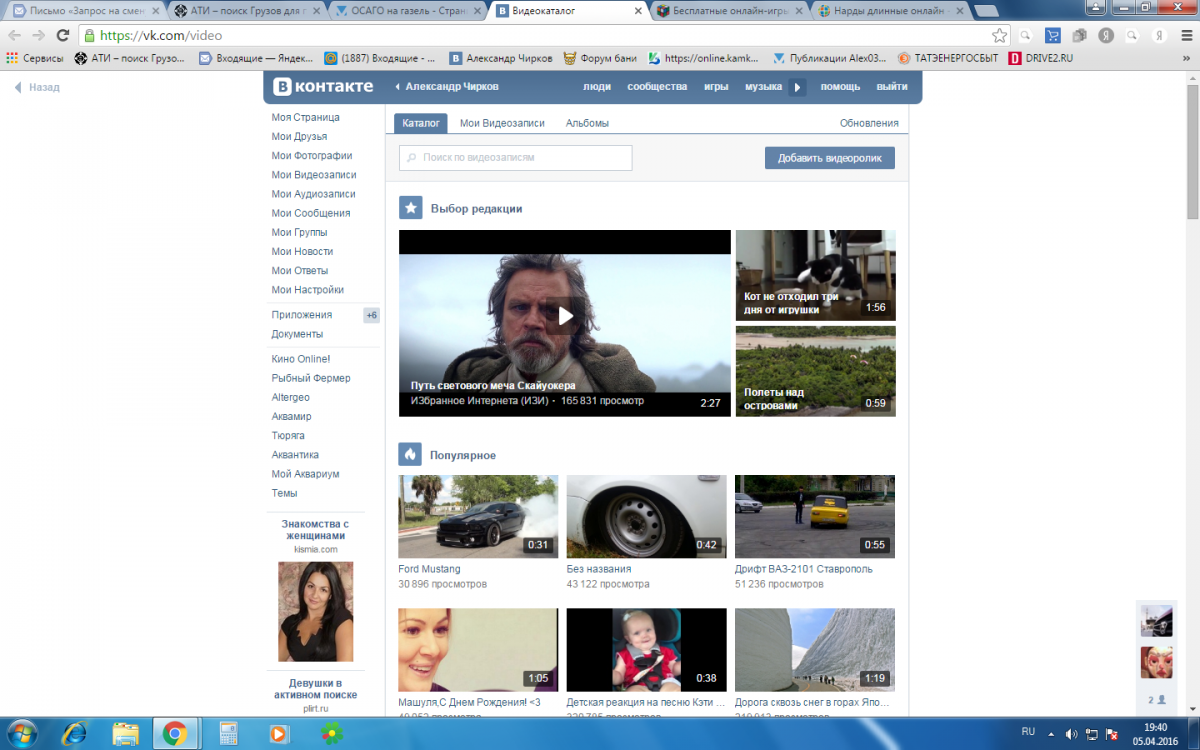
Task: Click the +6 badge next to Приложения
Action: click(372, 315)
